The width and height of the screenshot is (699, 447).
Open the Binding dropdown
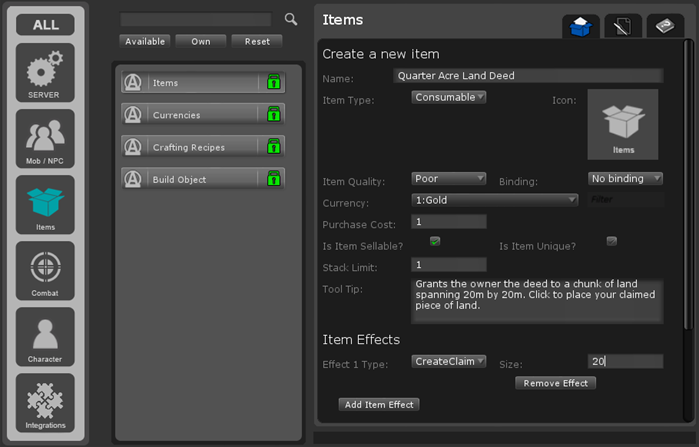coord(625,179)
